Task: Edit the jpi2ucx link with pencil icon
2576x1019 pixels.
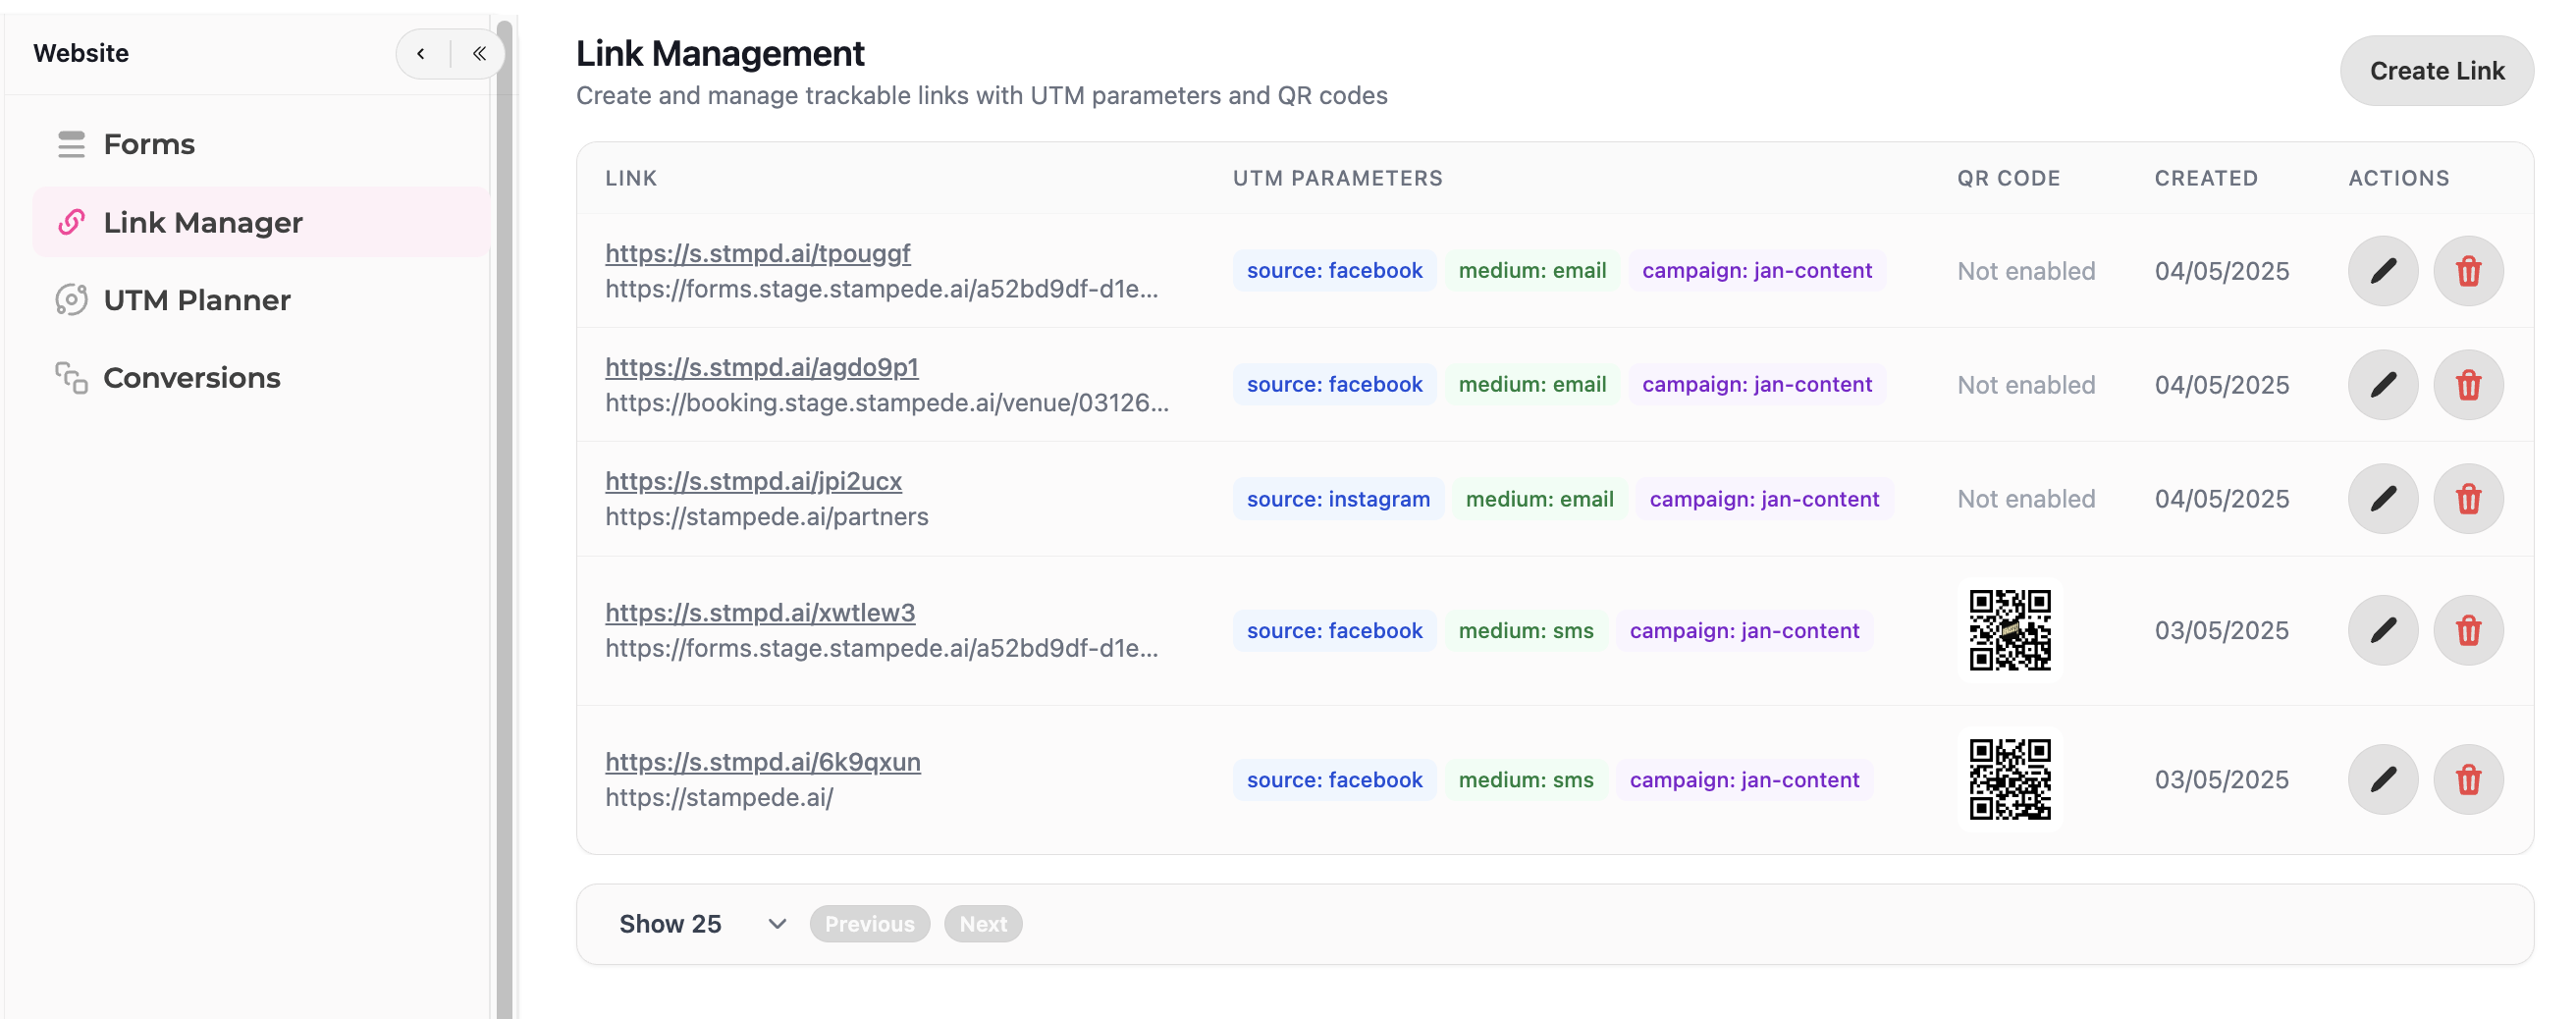Action: (2383, 499)
